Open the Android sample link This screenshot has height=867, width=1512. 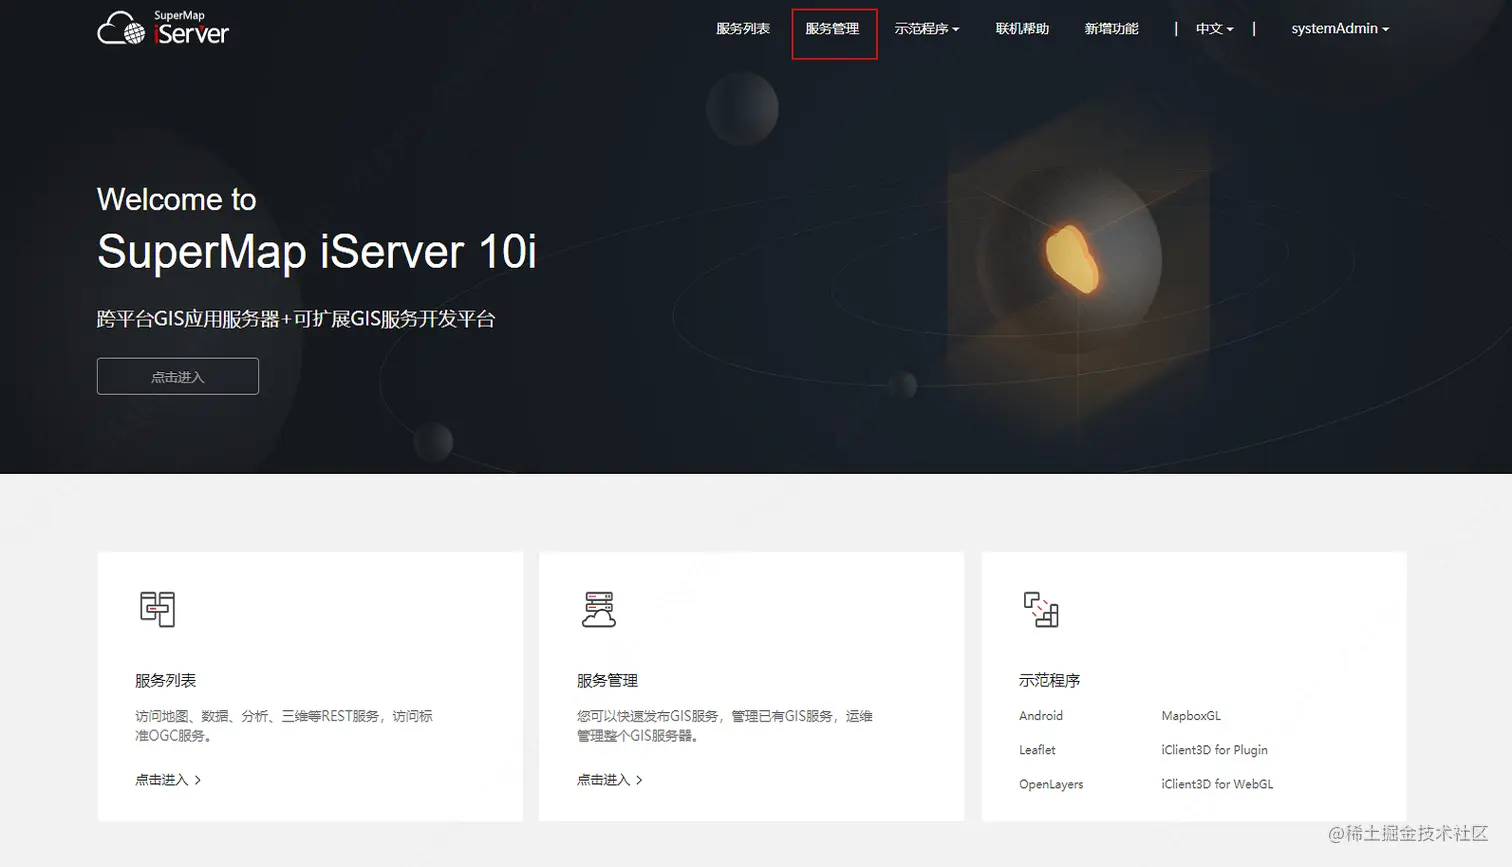(x=1041, y=716)
